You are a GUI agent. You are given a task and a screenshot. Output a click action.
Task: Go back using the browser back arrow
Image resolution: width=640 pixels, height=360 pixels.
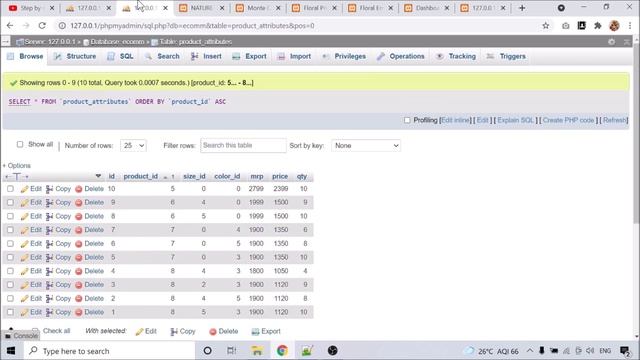pyautogui.click(x=10, y=26)
